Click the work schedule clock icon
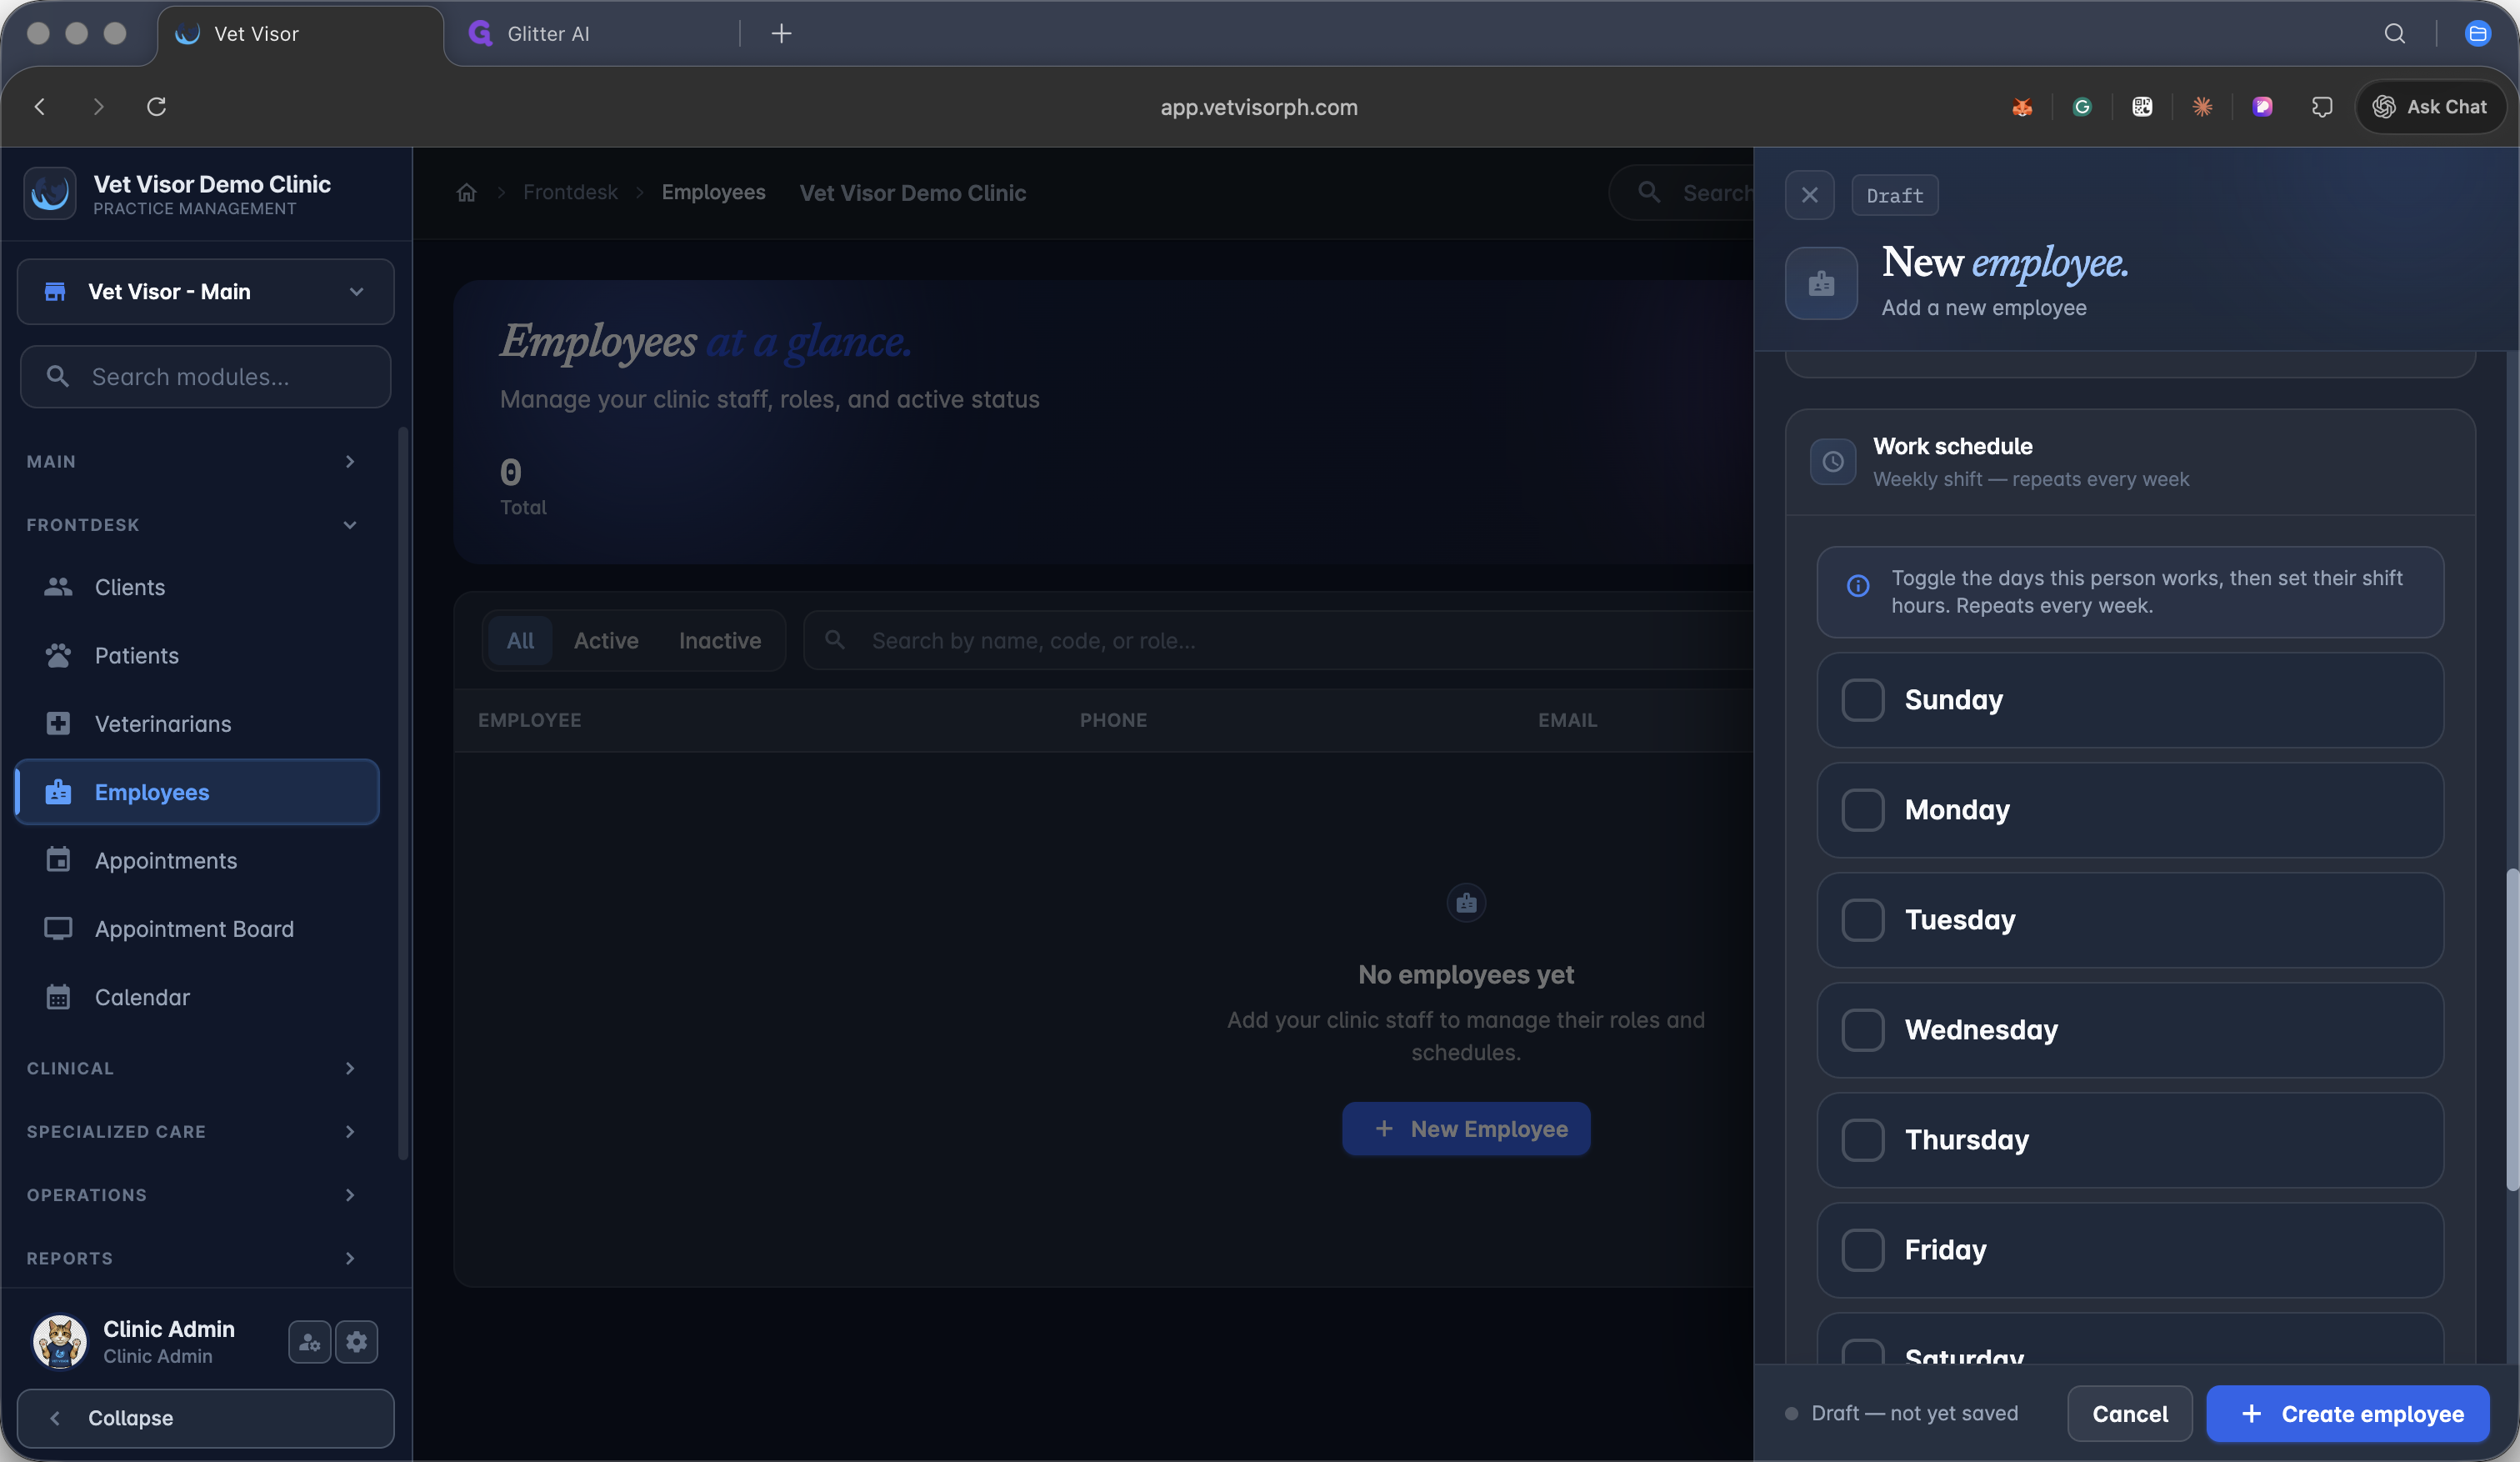Image resolution: width=2520 pixels, height=1462 pixels. coord(1832,461)
